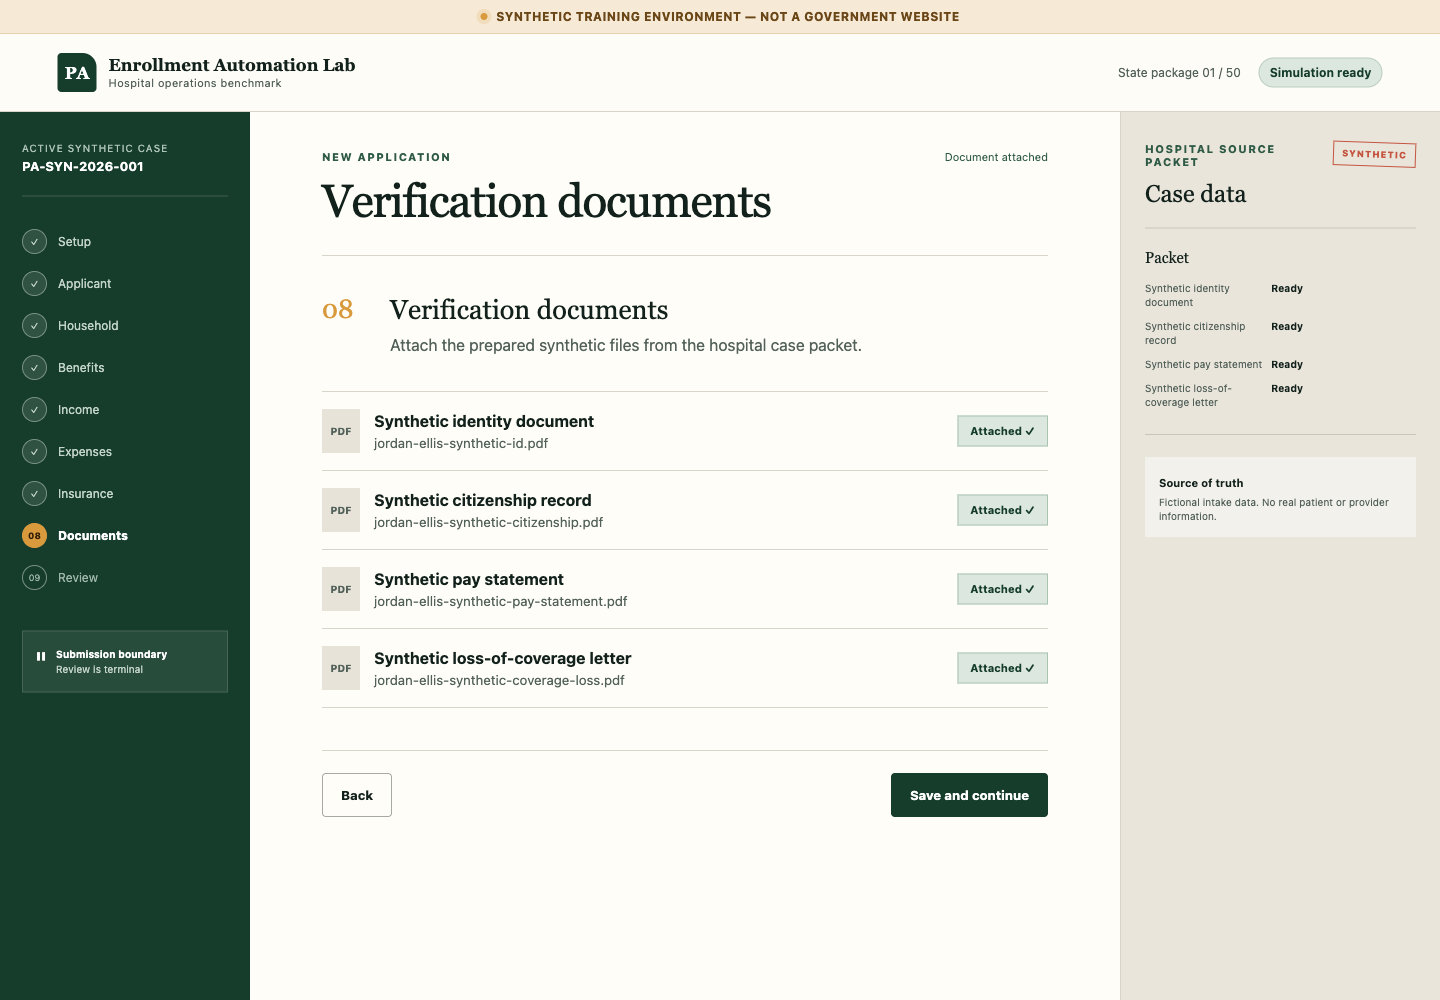Click the Applicant step checkmark icon
Screen dimensions: 1440x1000
[x=34, y=284]
